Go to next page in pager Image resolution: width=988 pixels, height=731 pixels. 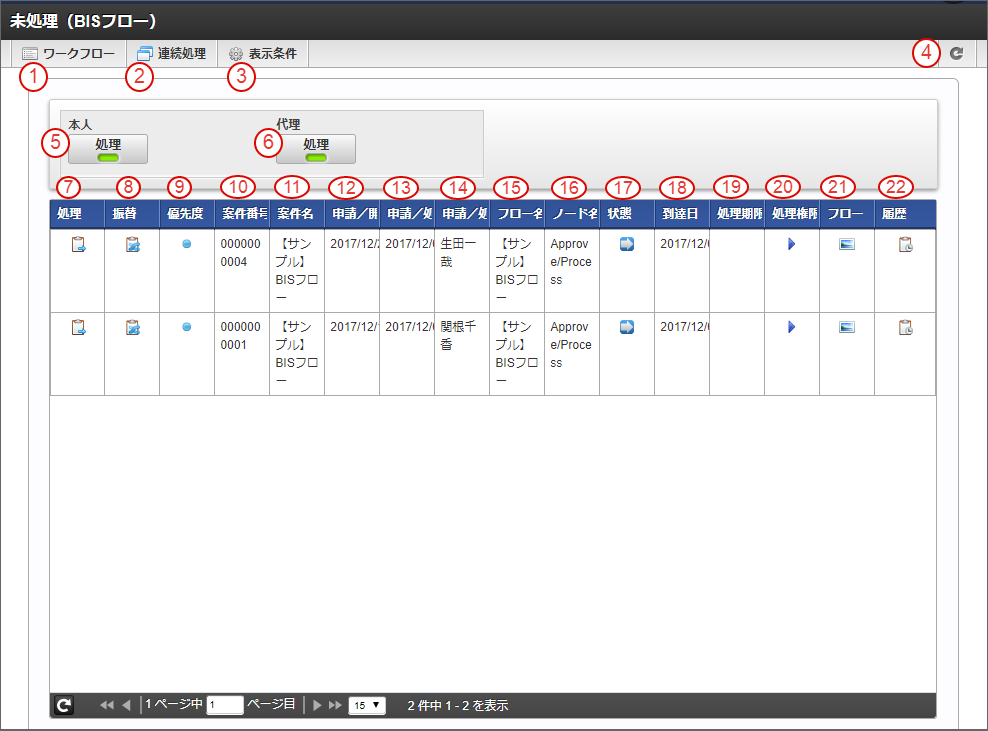317,705
